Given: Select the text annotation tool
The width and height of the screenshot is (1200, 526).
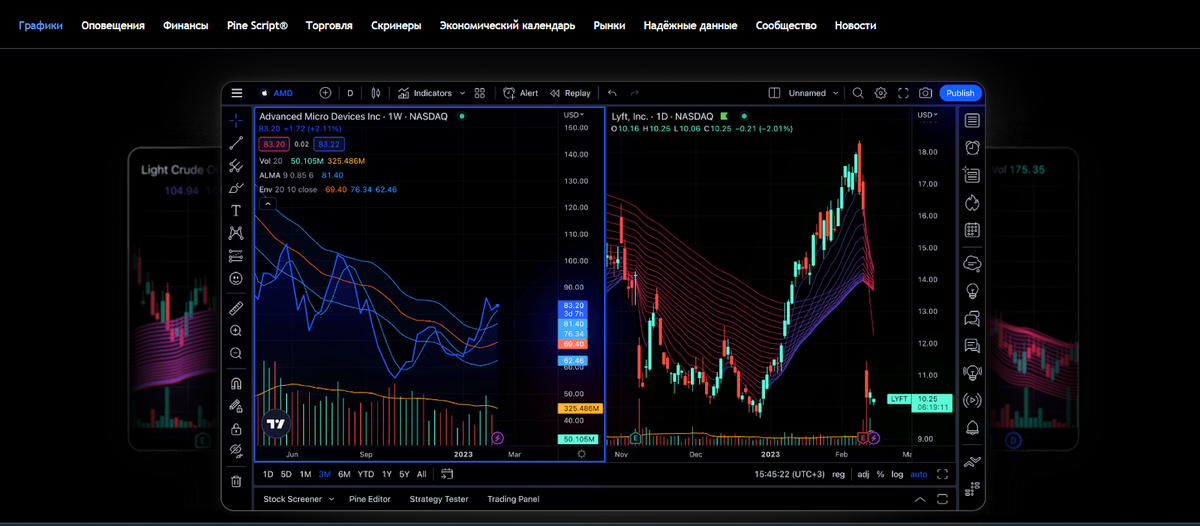Looking at the screenshot, I should [x=236, y=210].
